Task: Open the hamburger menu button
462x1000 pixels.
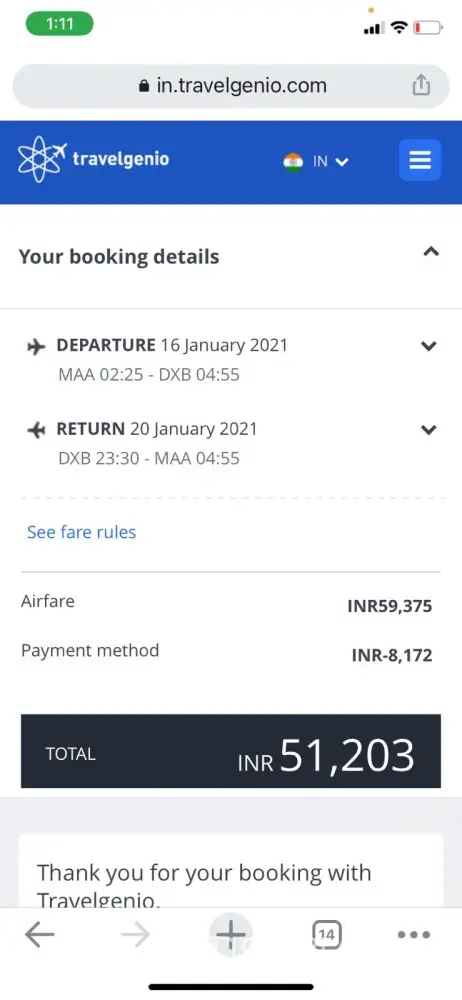Action: tap(420, 160)
